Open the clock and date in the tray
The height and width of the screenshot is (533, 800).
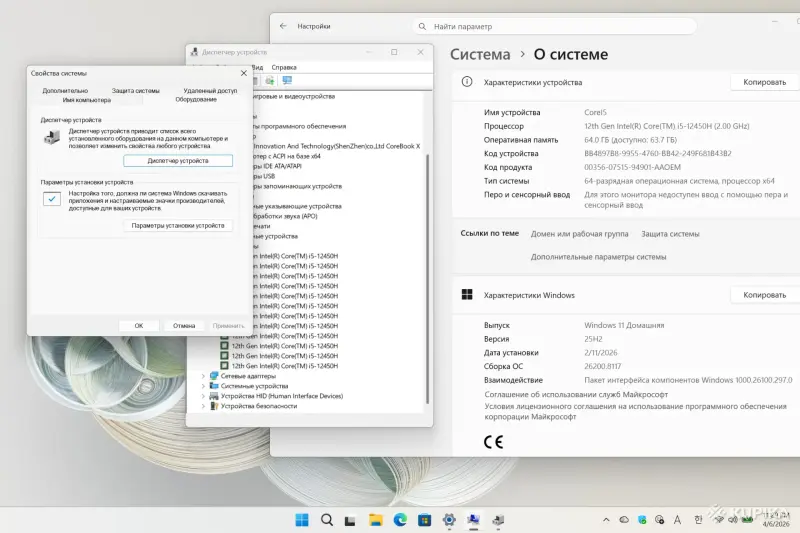tap(776, 520)
